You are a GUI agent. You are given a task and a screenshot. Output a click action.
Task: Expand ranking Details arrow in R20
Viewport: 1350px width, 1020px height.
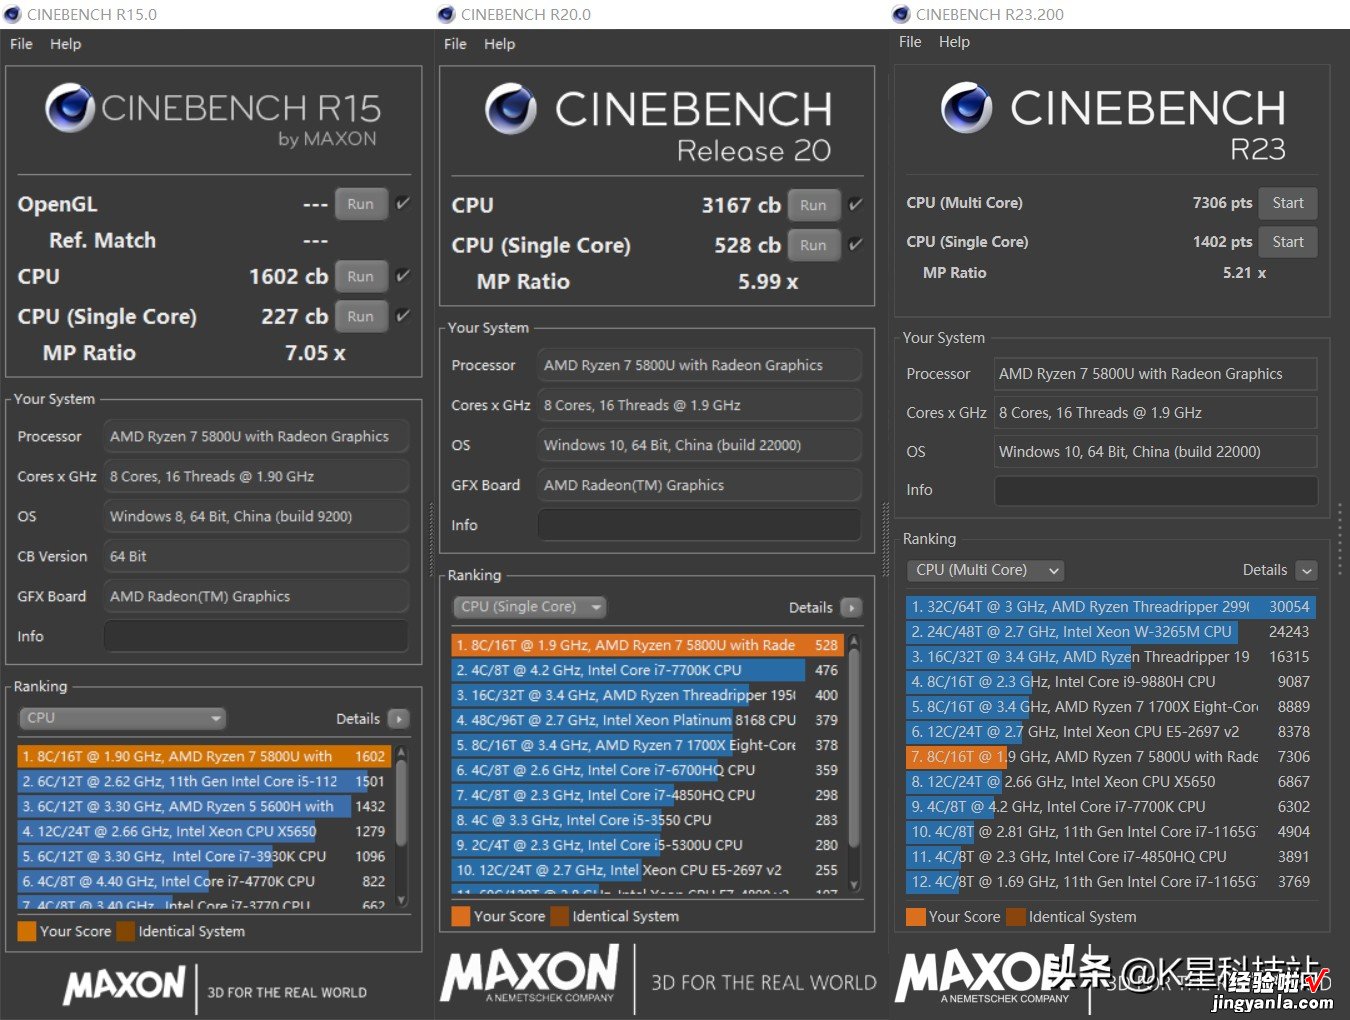[x=851, y=608]
